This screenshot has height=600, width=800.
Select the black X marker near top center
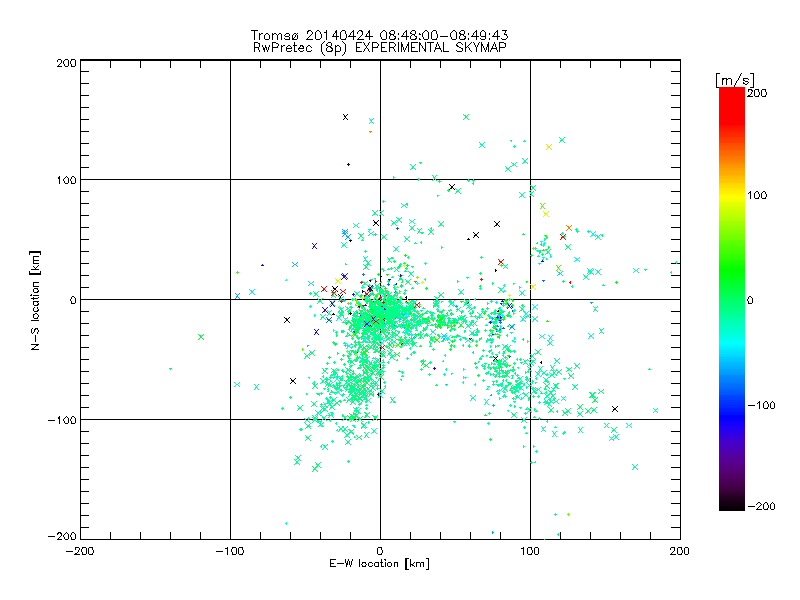(x=345, y=117)
